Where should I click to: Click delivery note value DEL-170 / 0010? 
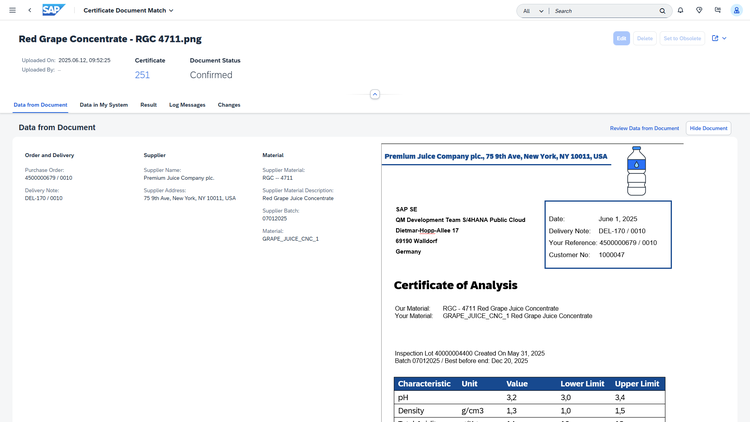coord(44,198)
